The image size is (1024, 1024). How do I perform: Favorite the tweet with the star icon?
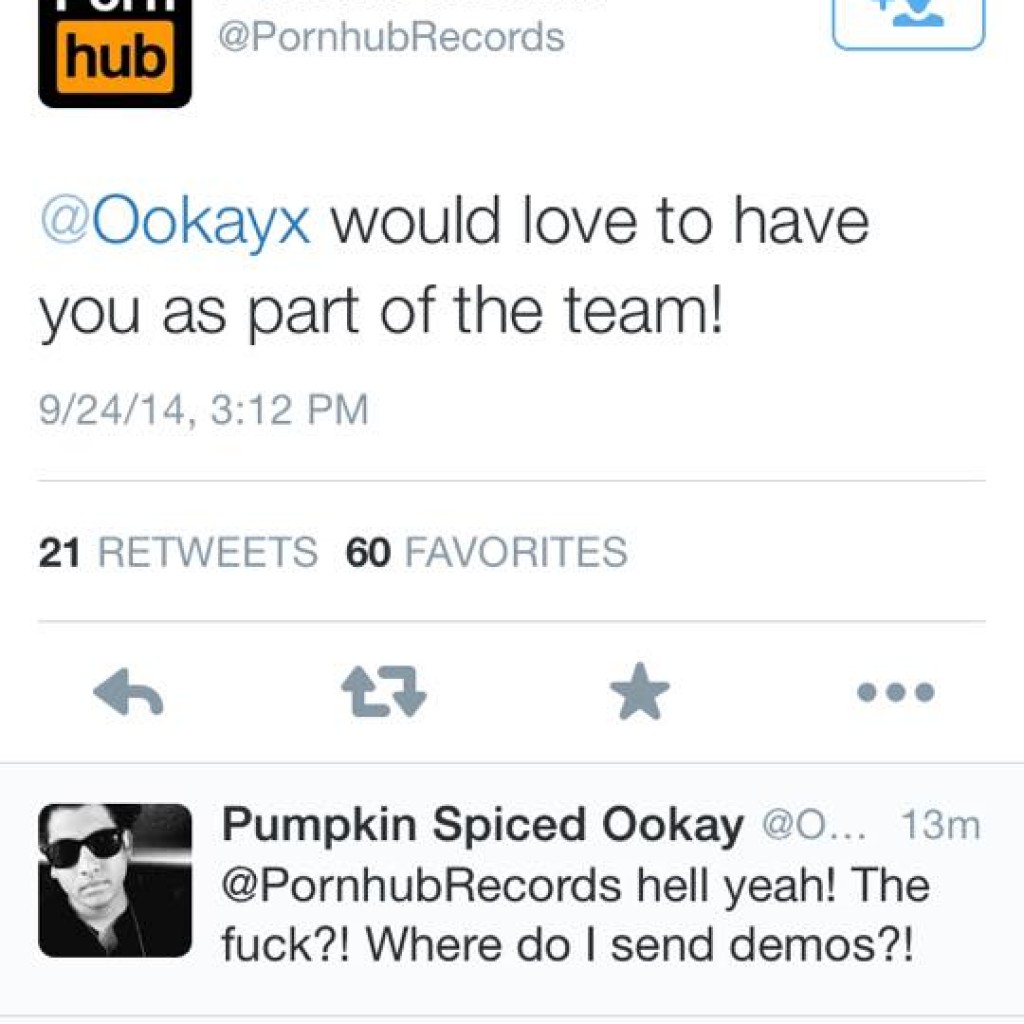pyautogui.click(x=640, y=692)
